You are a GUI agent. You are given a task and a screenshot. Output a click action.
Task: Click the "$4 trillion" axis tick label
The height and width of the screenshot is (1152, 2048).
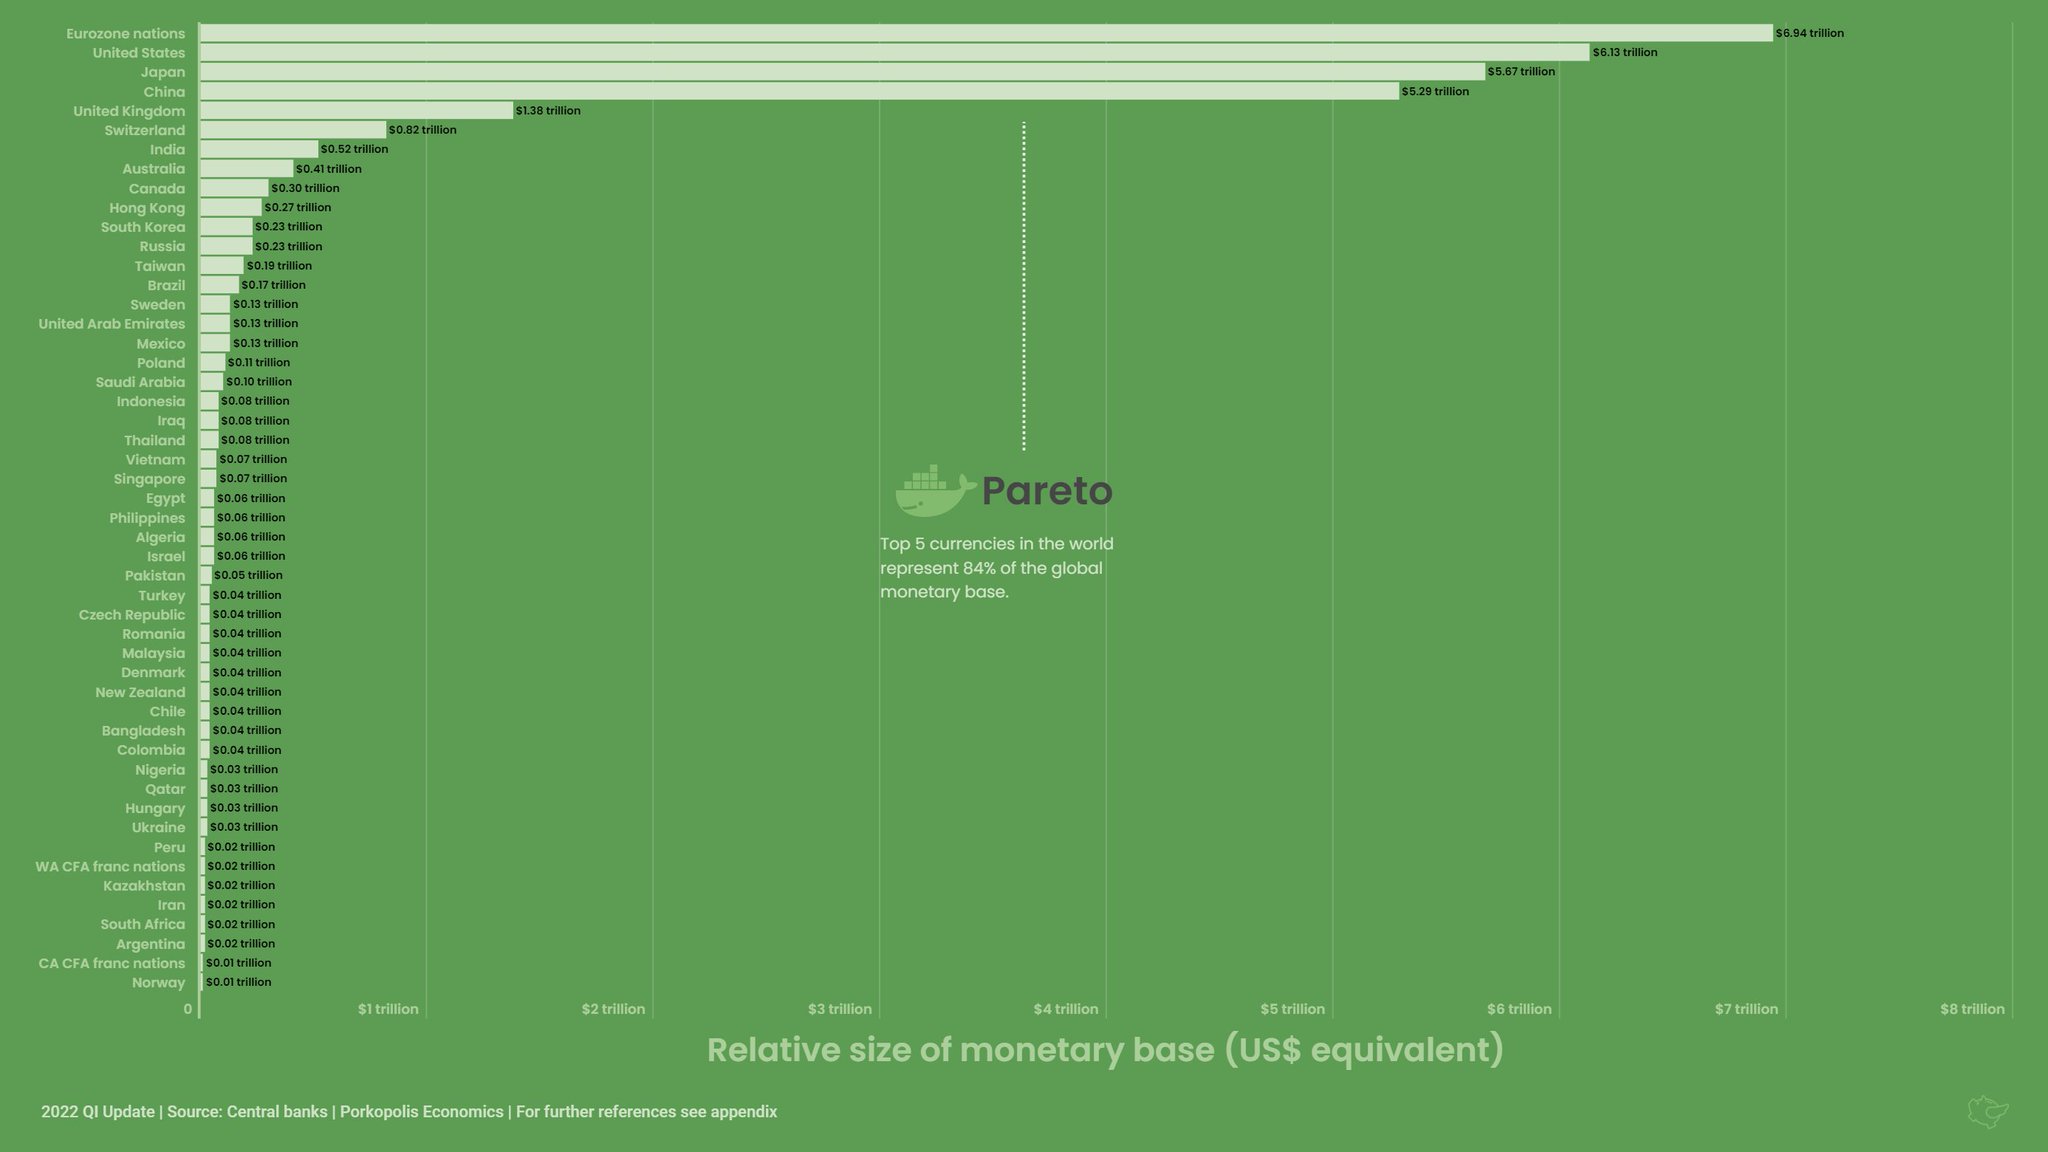point(1066,1009)
